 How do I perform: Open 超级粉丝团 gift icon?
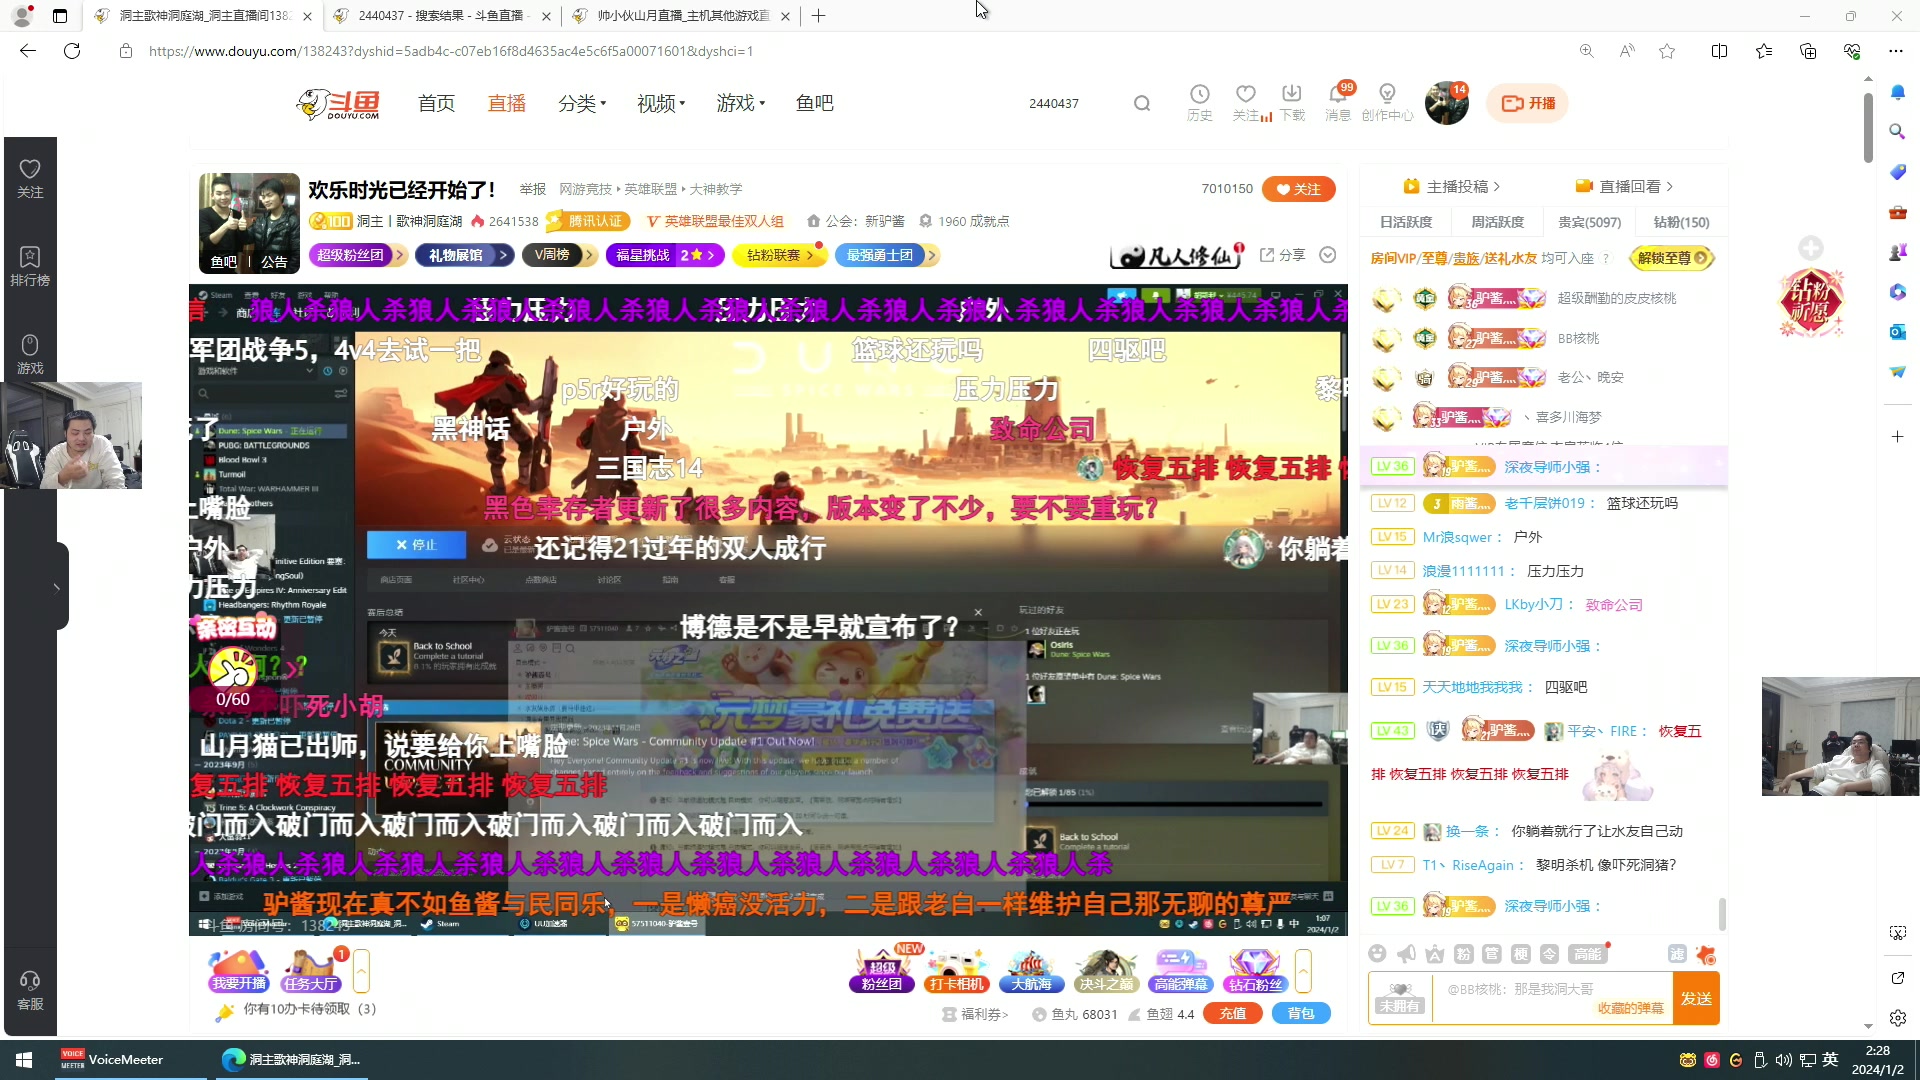[x=882, y=970]
